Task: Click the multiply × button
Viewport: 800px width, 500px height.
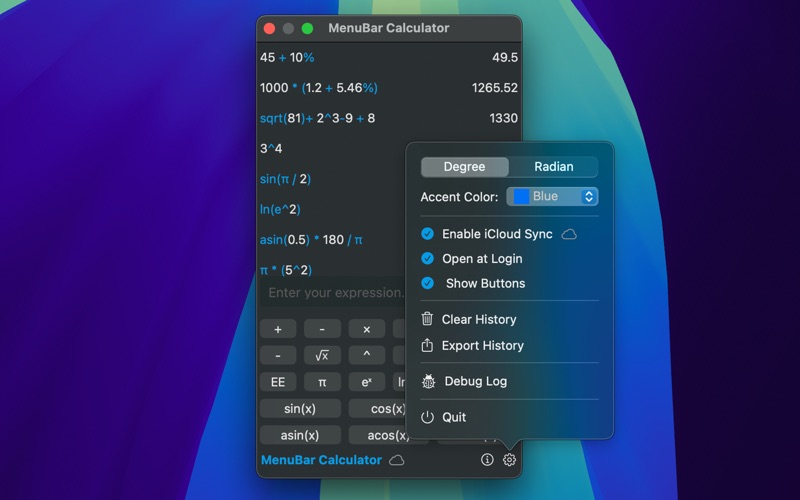Action: [366, 329]
